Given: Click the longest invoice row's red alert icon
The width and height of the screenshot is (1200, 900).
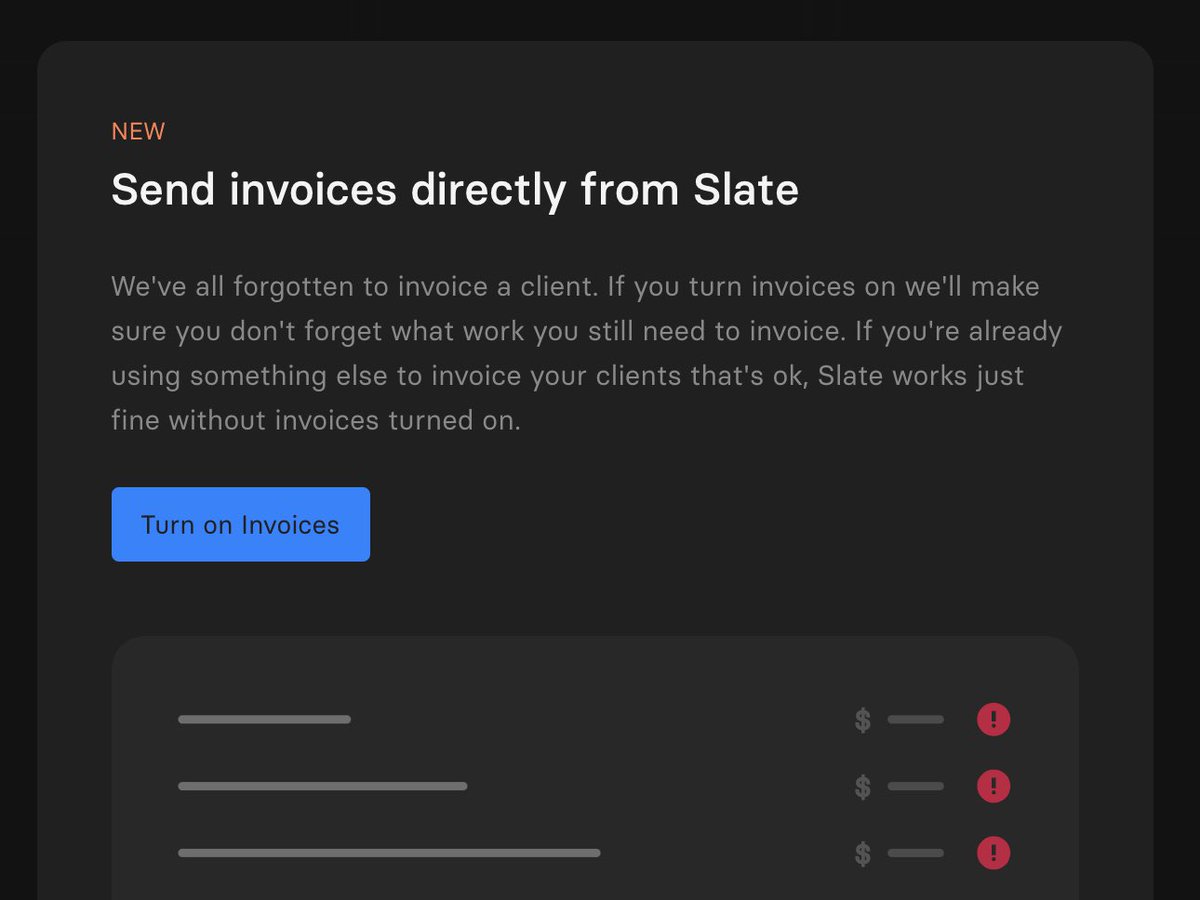Looking at the screenshot, I should tap(993, 853).
